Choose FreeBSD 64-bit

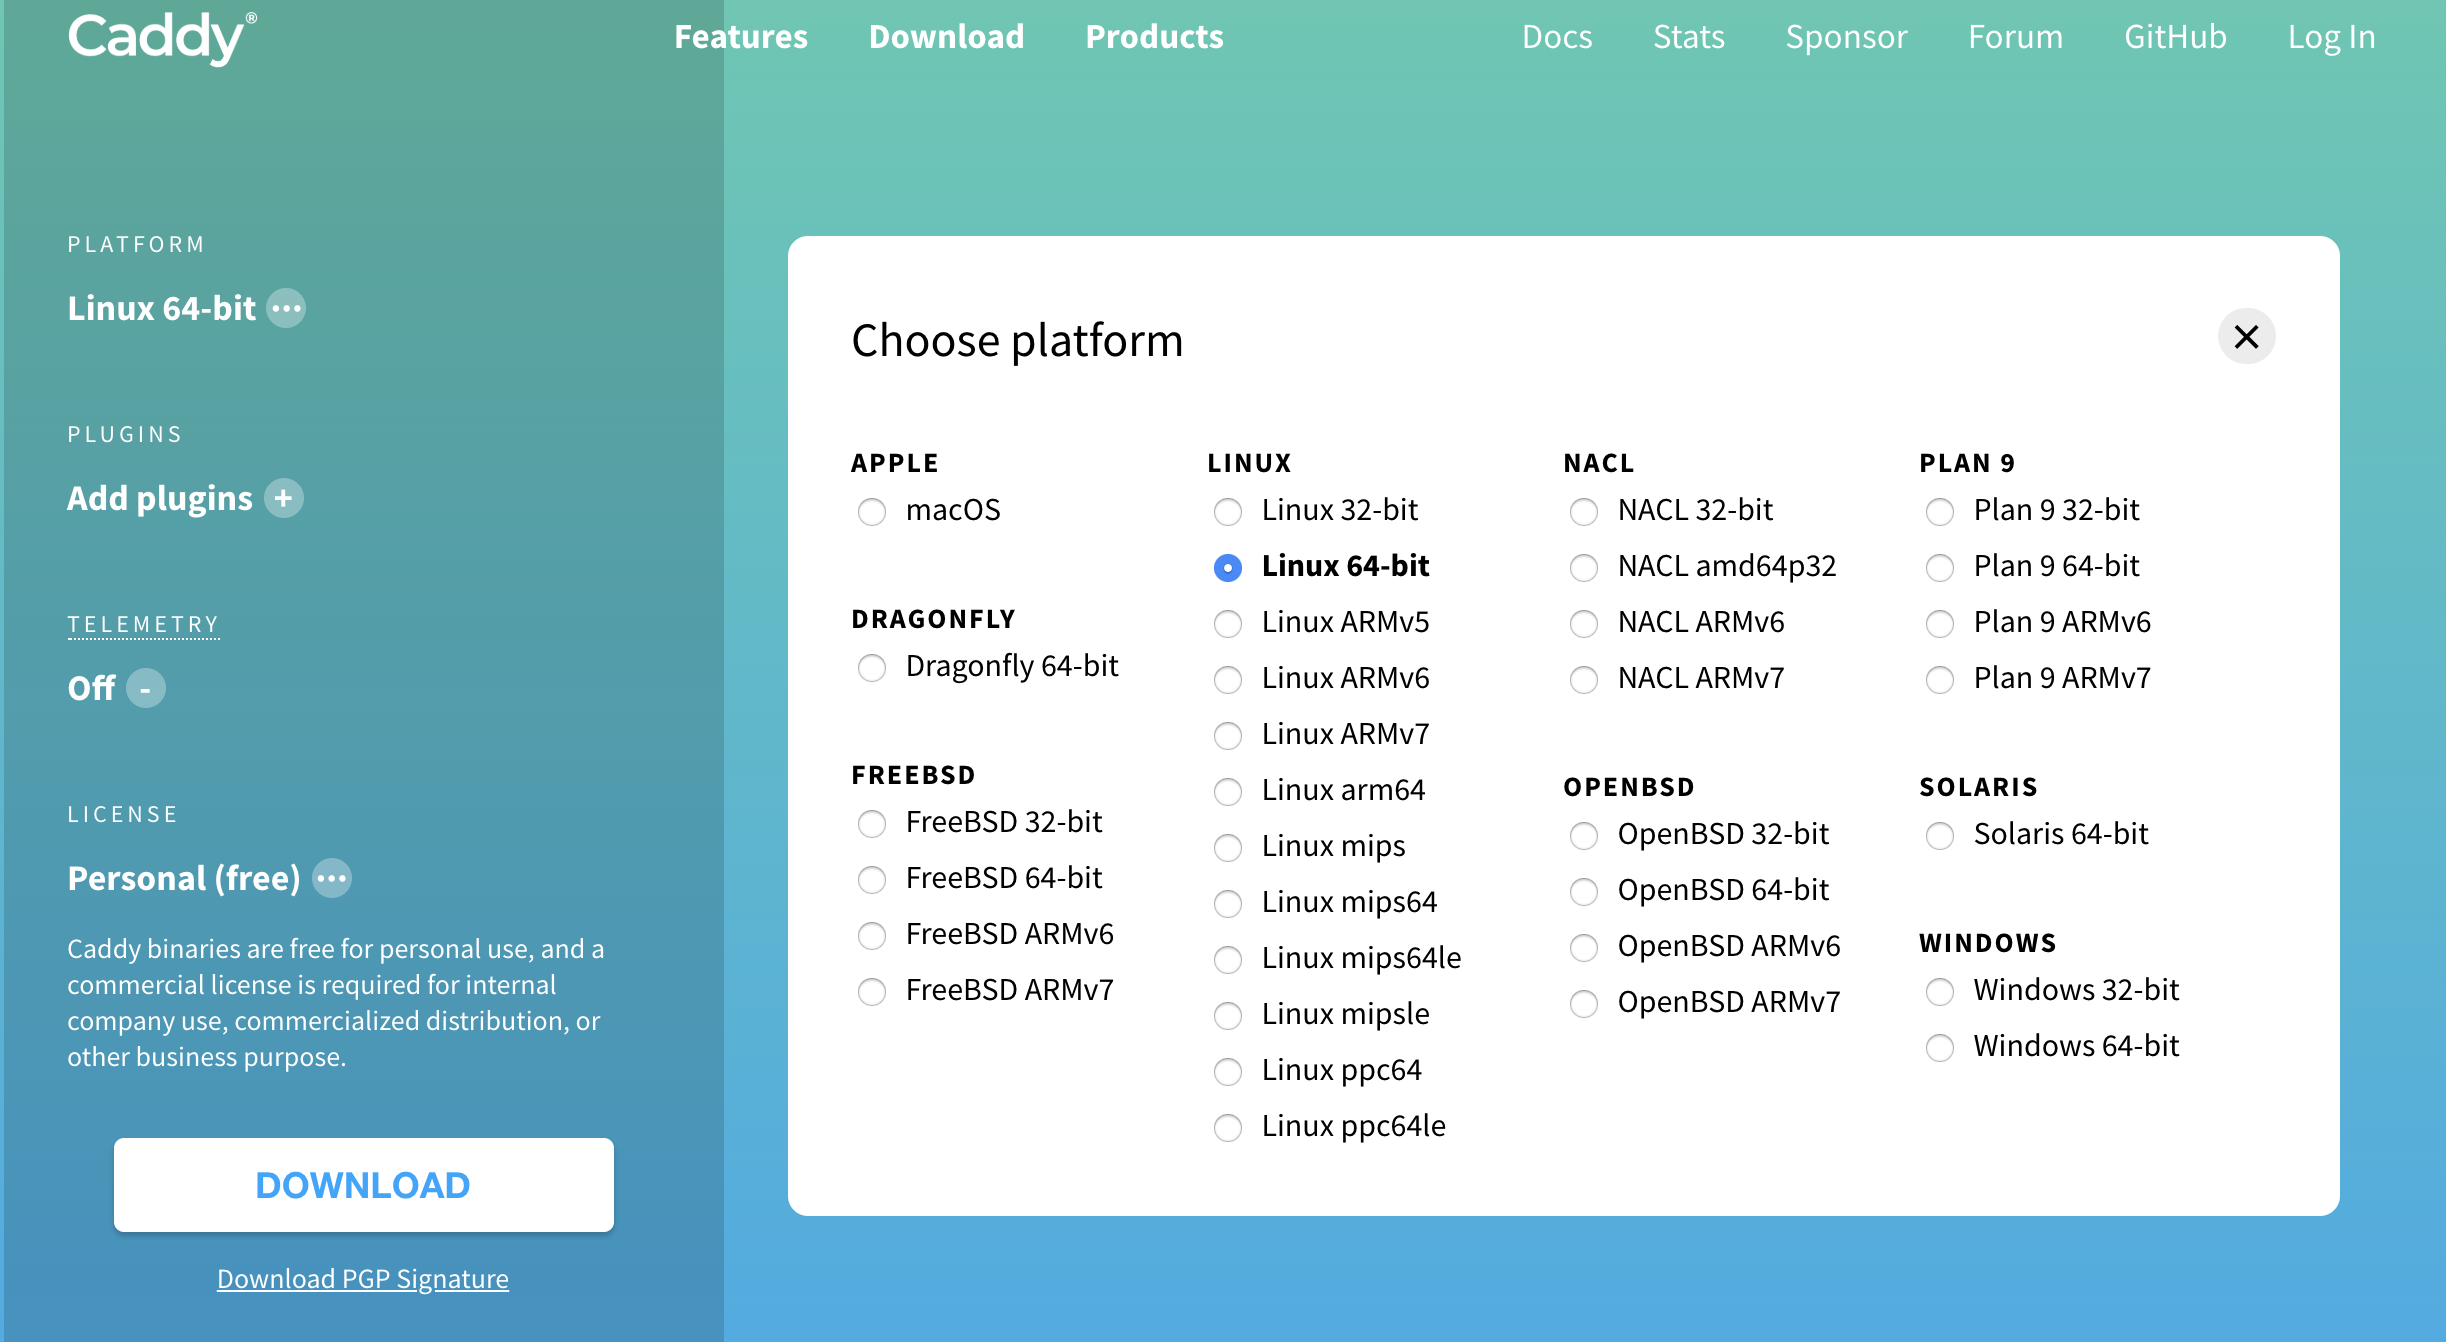pyautogui.click(x=872, y=879)
